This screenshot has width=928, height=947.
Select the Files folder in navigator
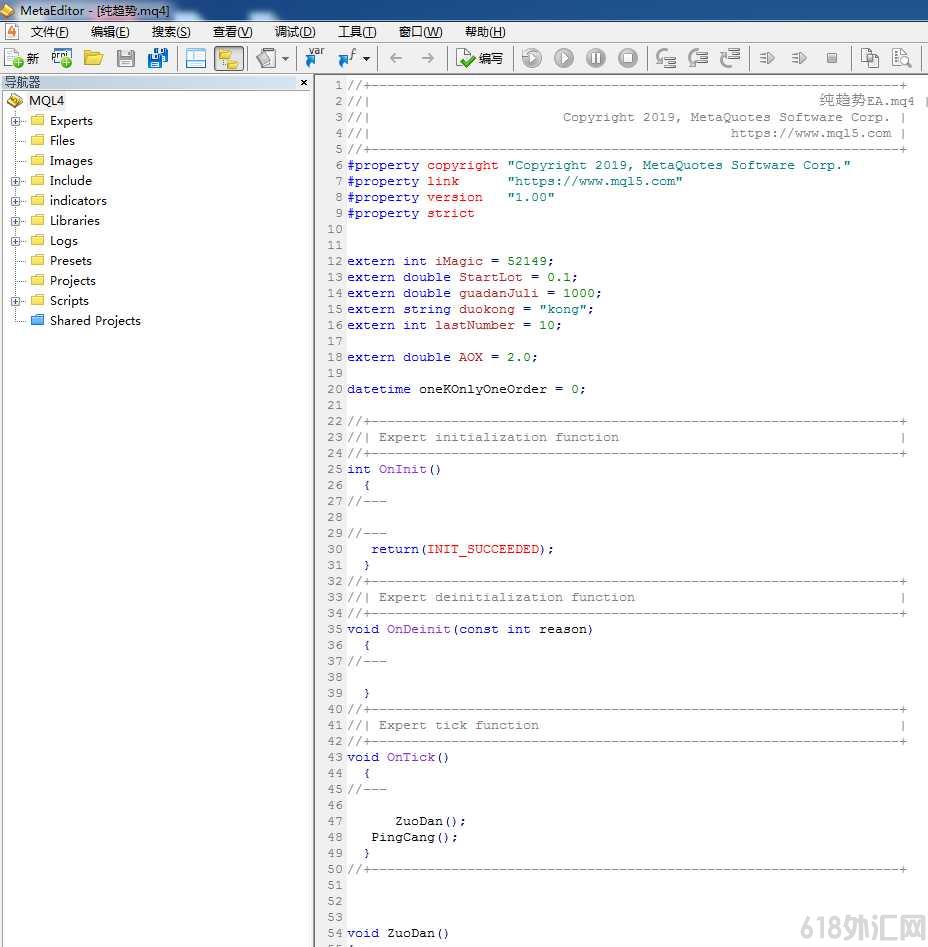[62, 140]
